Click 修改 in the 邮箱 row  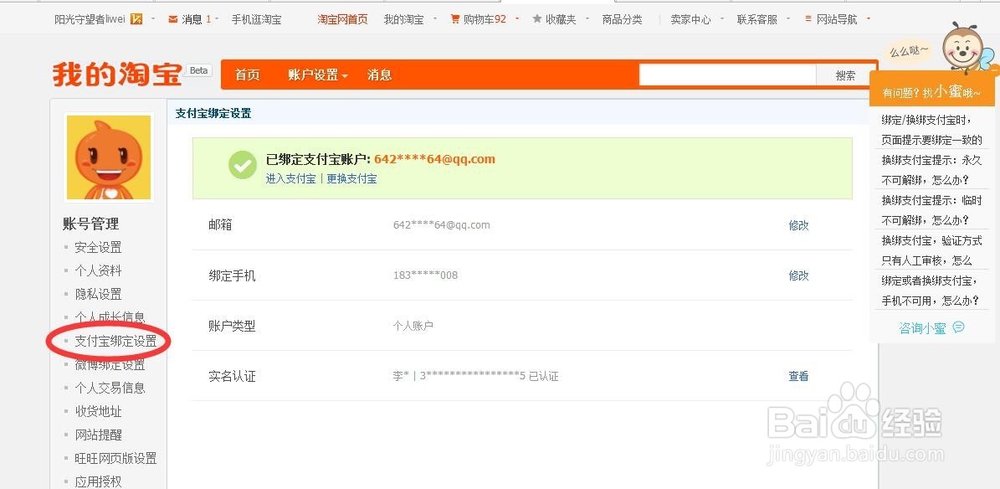pos(798,225)
